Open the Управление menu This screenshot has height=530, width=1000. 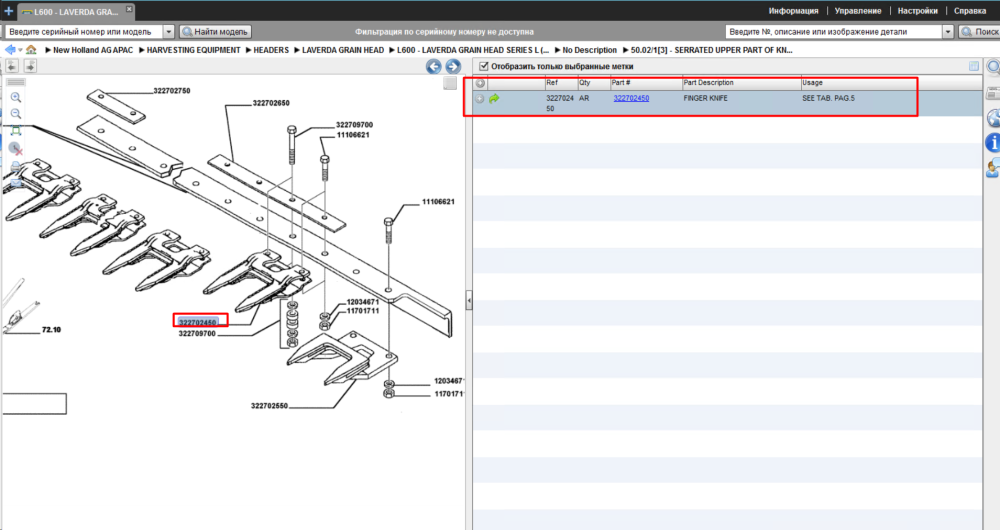tap(858, 11)
